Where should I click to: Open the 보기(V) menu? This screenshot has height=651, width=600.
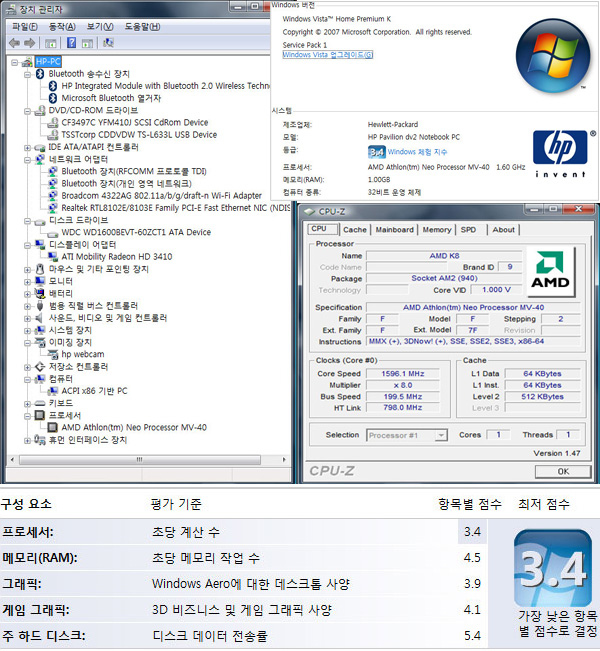[x=100, y=27]
